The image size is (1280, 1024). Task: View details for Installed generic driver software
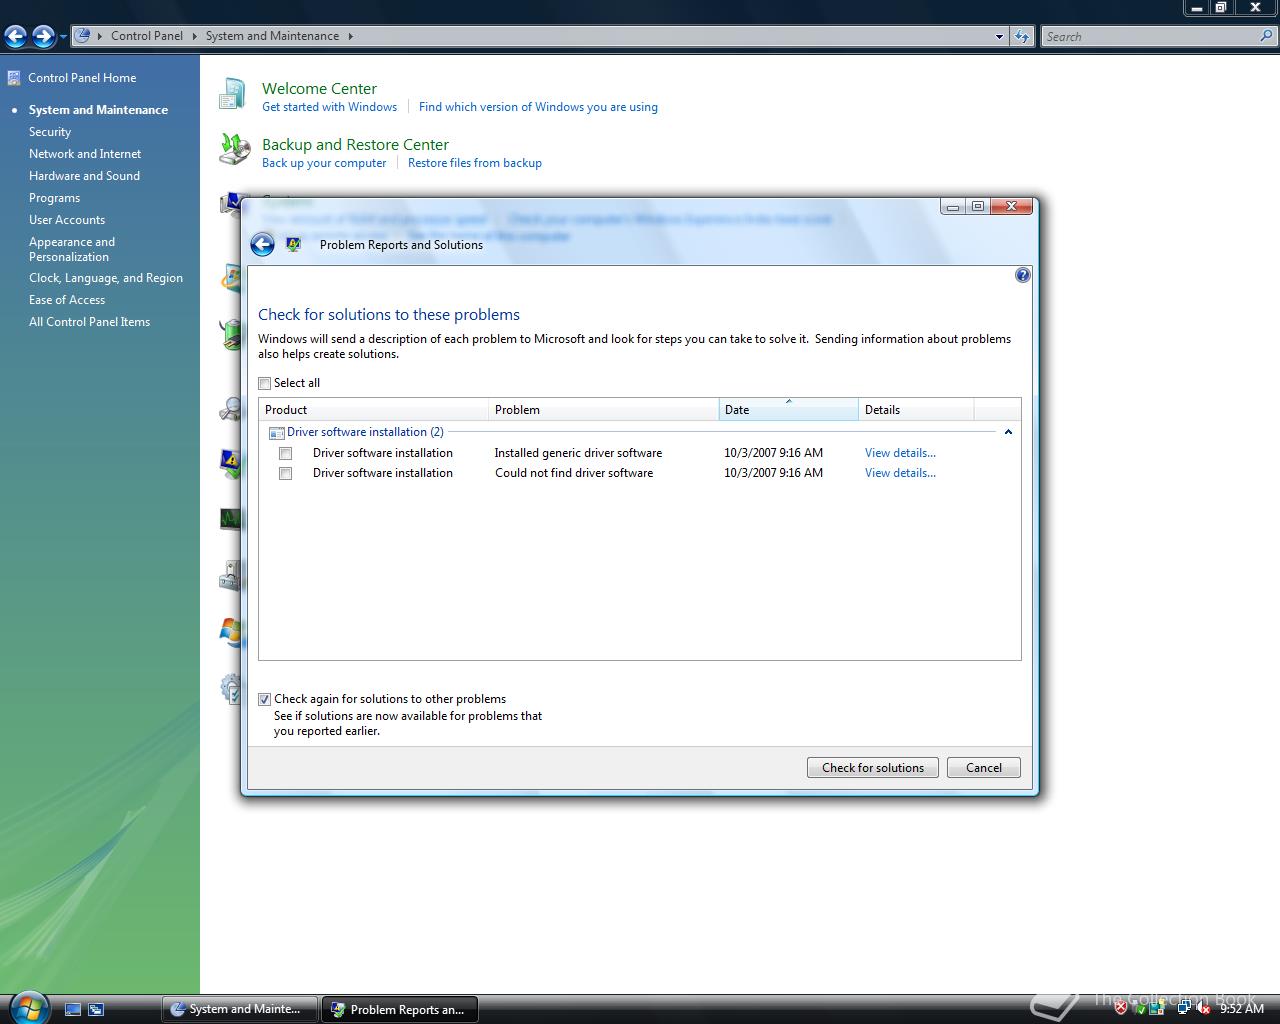(900, 453)
